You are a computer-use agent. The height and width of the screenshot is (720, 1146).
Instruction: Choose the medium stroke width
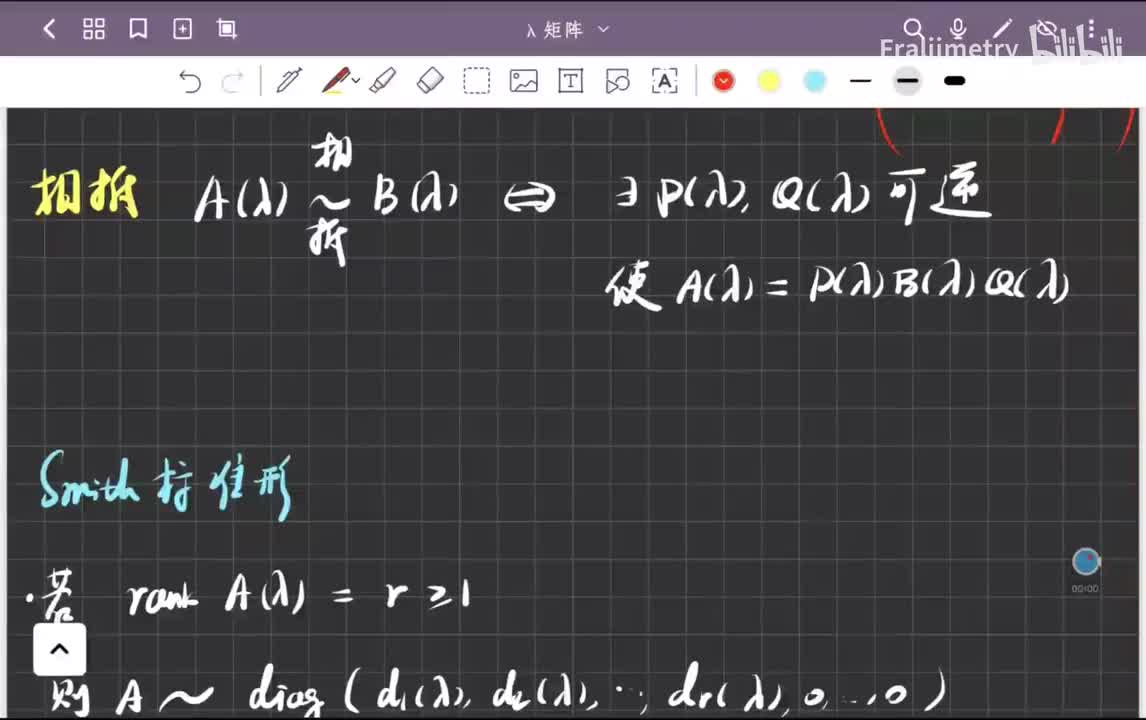pos(907,80)
